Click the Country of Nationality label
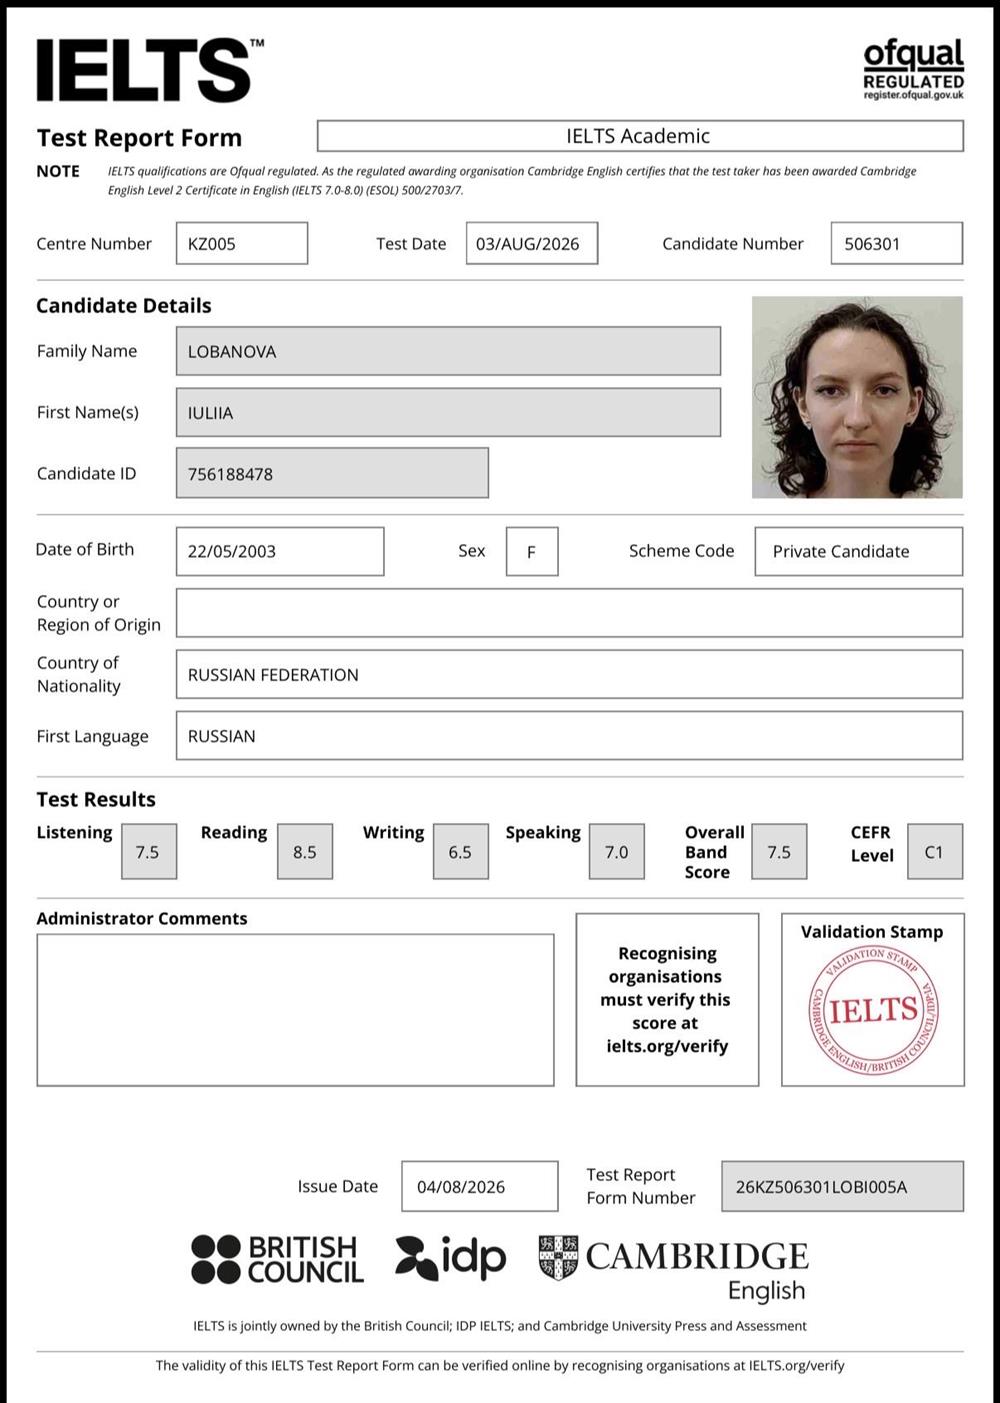The width and height of the screenshot is (1000, 1403). pos(78,674)
